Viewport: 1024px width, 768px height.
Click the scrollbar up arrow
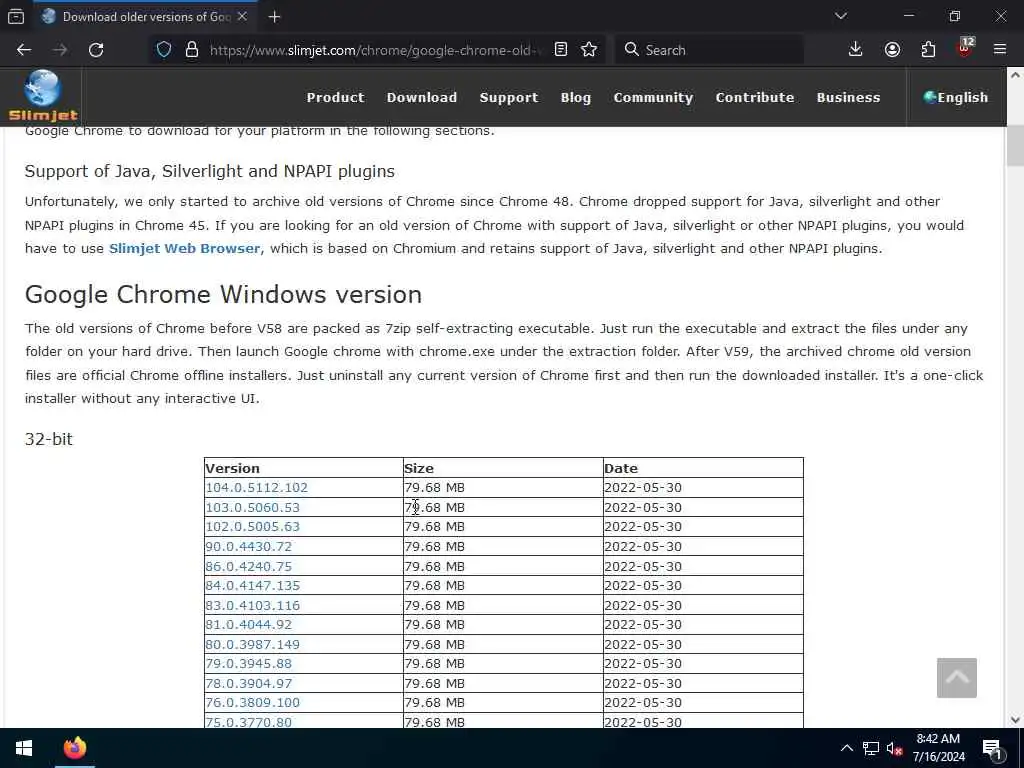click(x=1015, y=75)
